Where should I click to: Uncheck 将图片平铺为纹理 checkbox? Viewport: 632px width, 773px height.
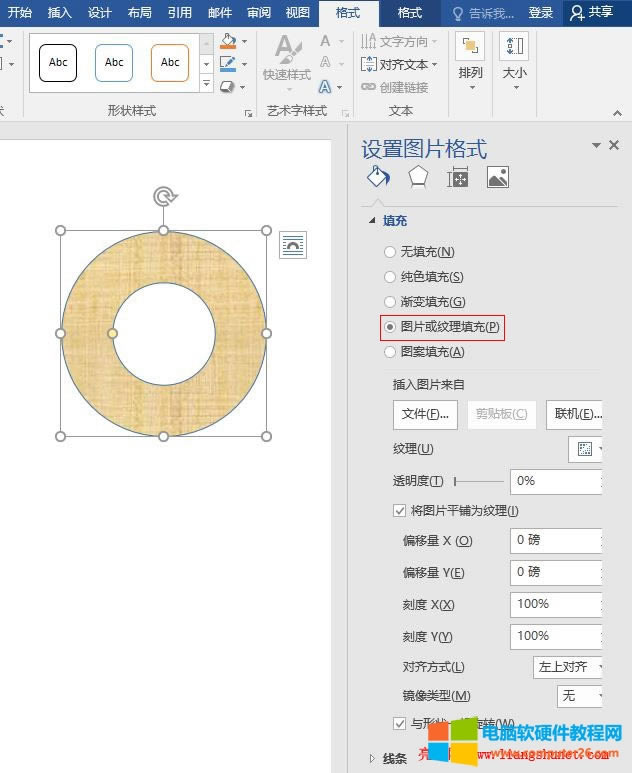(x=400, y=511)
